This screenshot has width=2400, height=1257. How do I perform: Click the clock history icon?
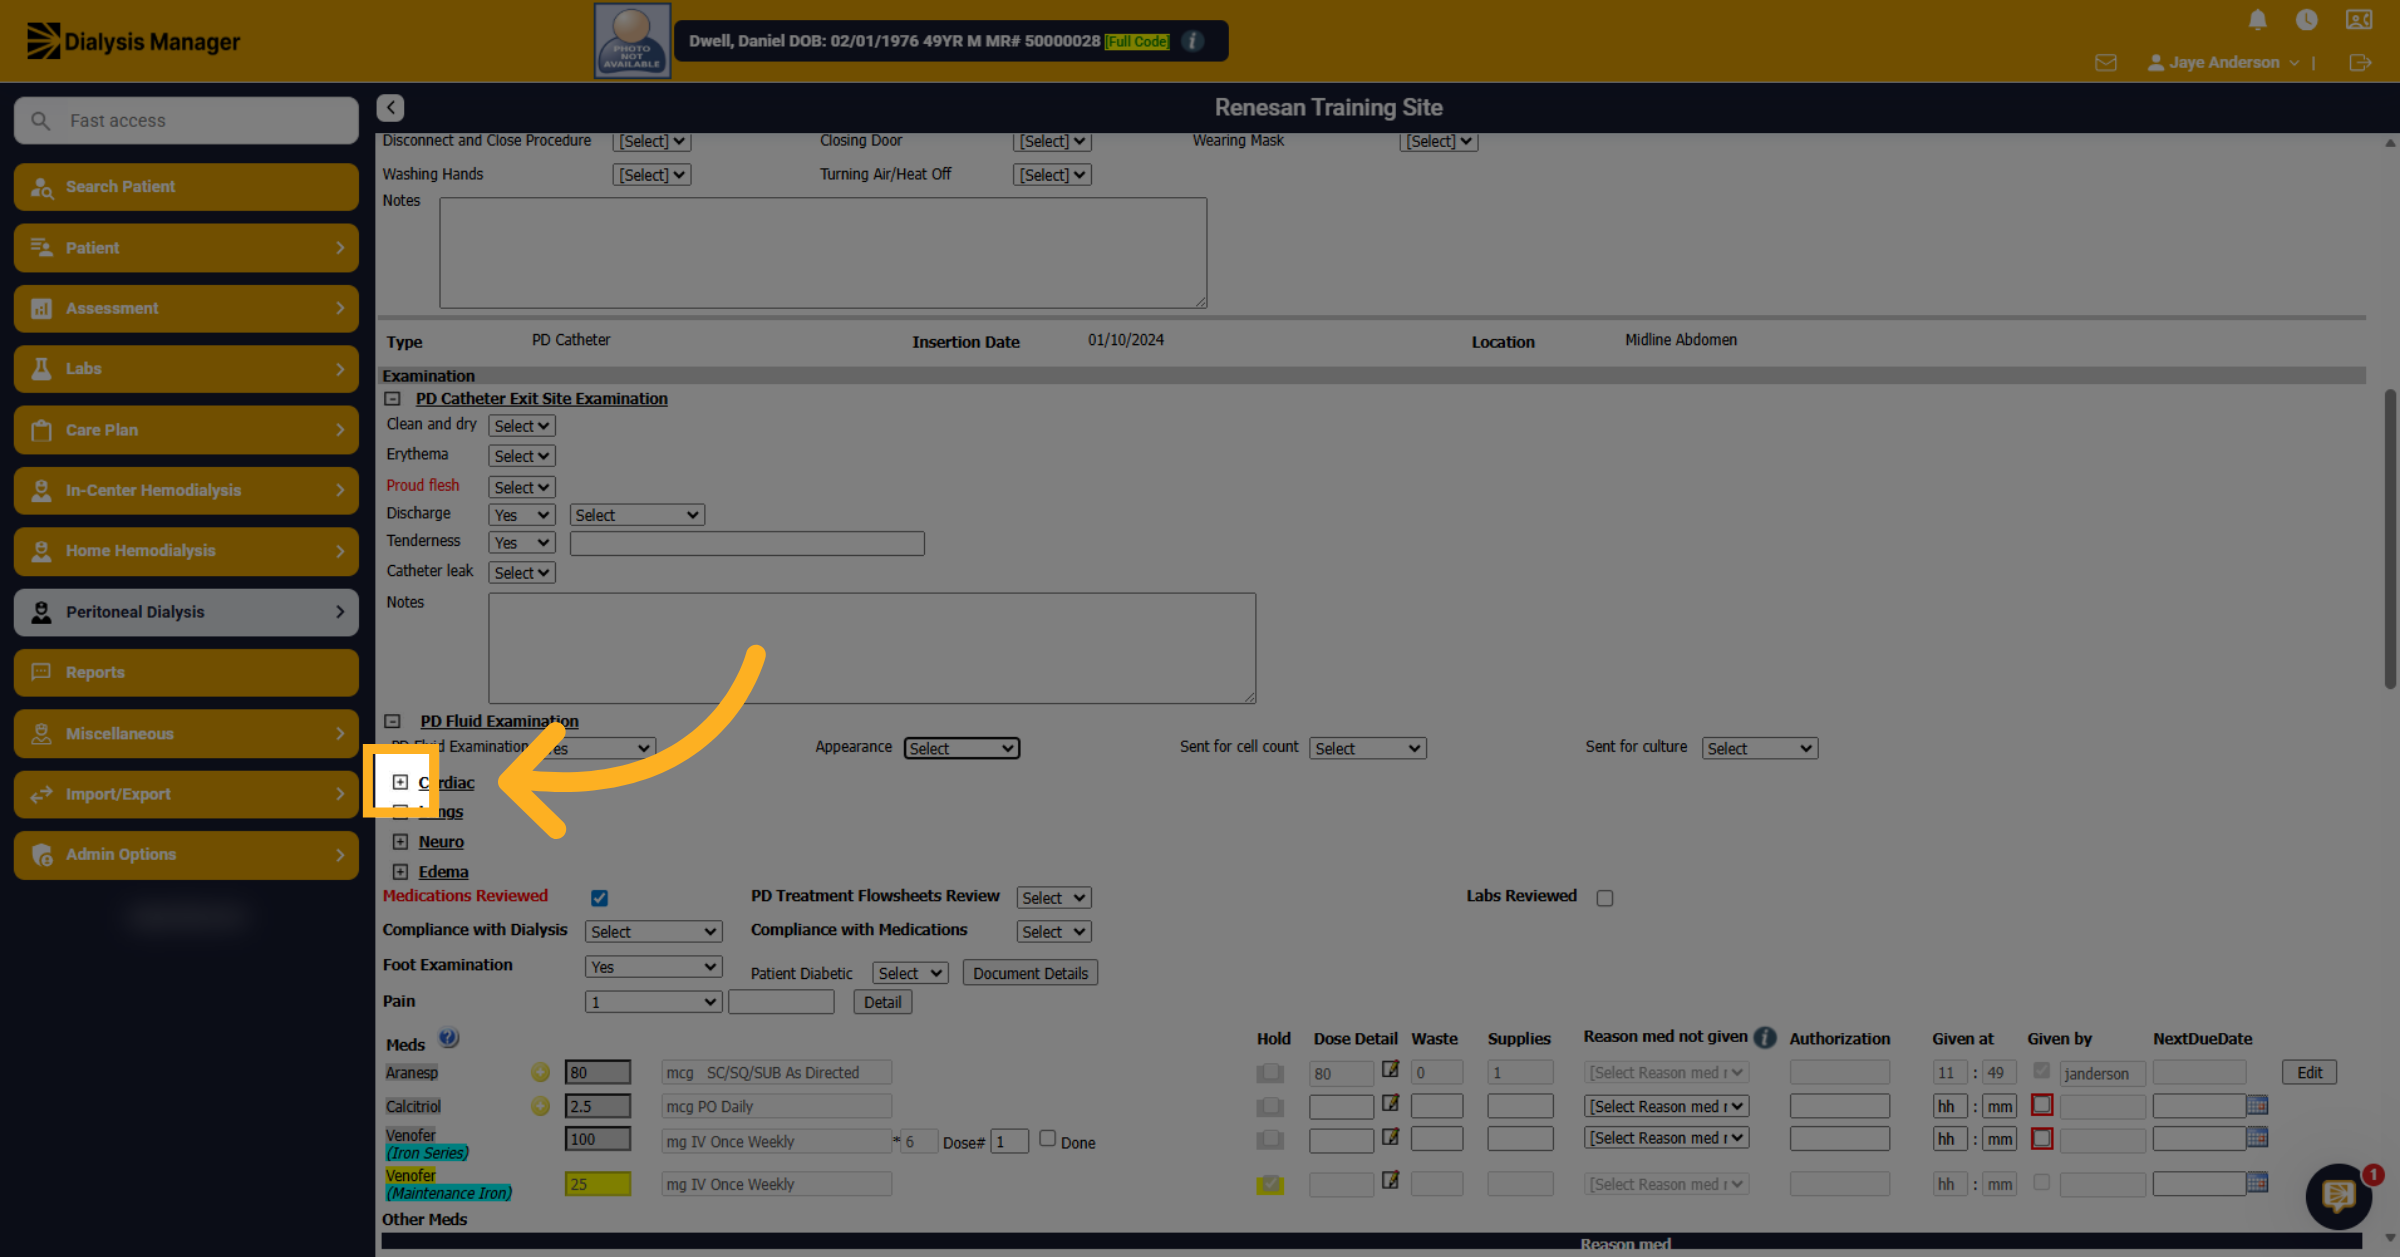pos(2307,20)
